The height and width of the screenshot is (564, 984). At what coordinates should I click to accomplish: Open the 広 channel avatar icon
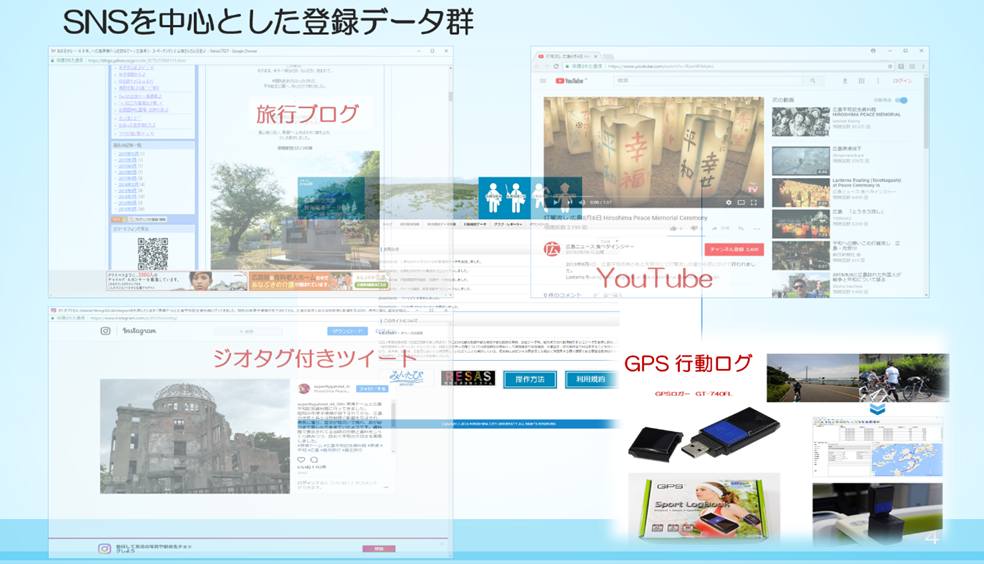[x=552, y=249]
